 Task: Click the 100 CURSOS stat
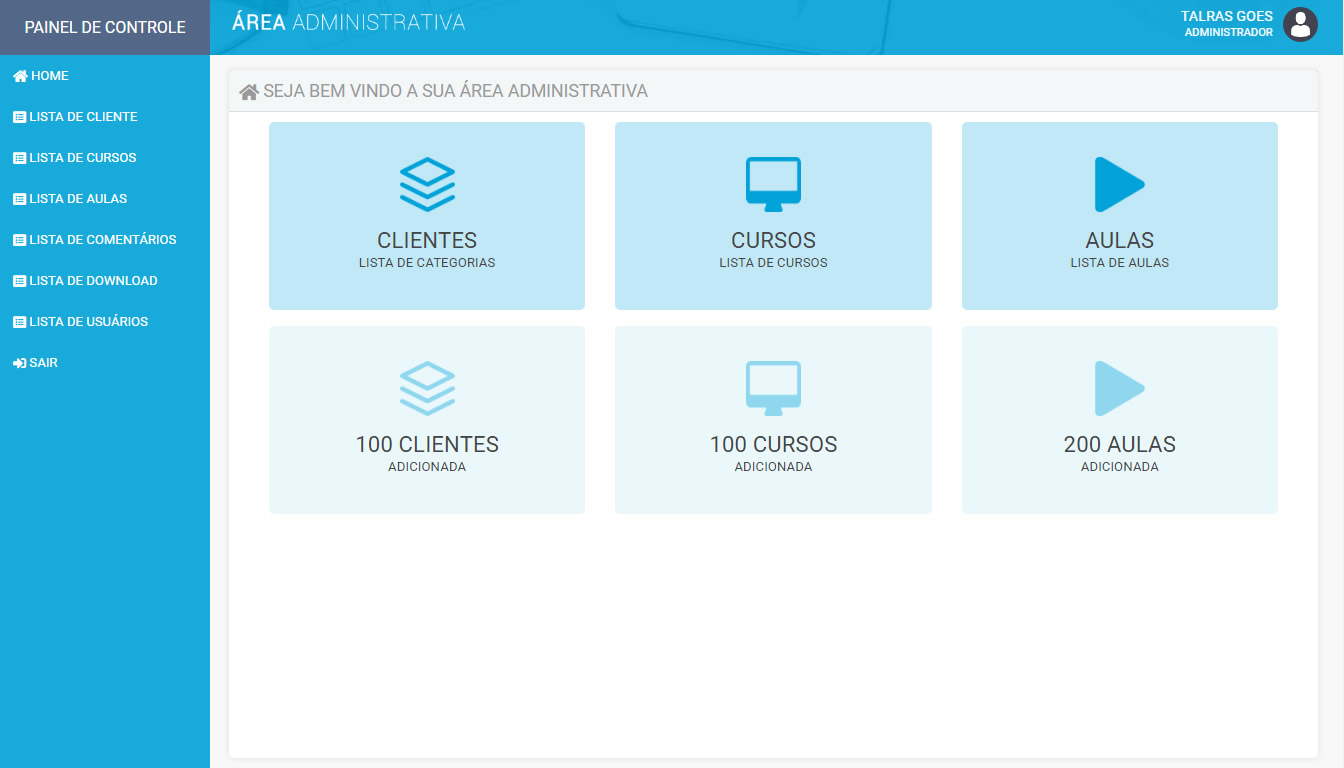[x=773, y=445]
